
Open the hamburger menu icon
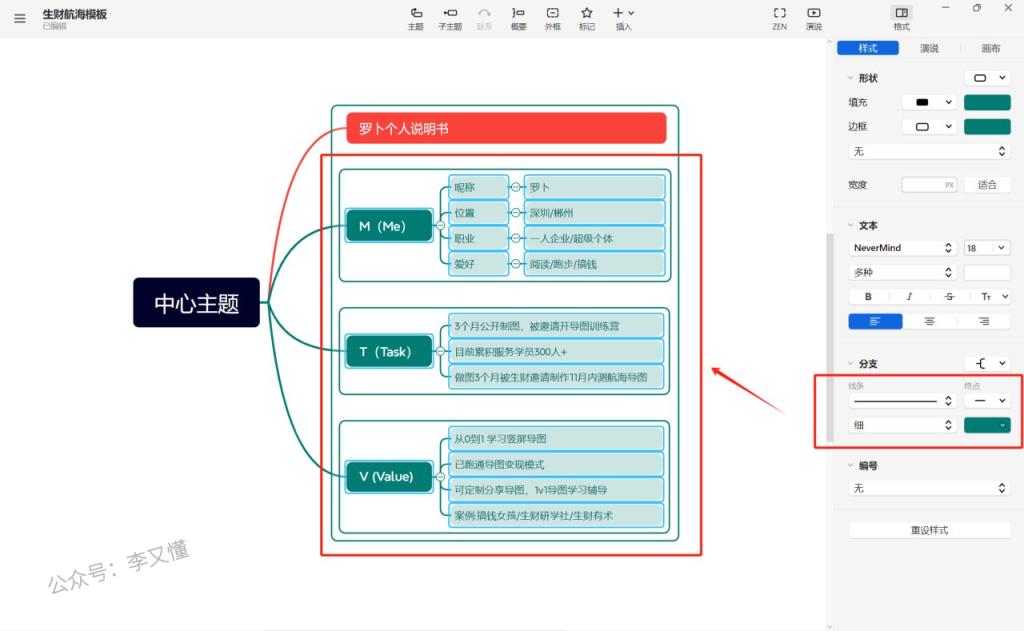point(20,18)
